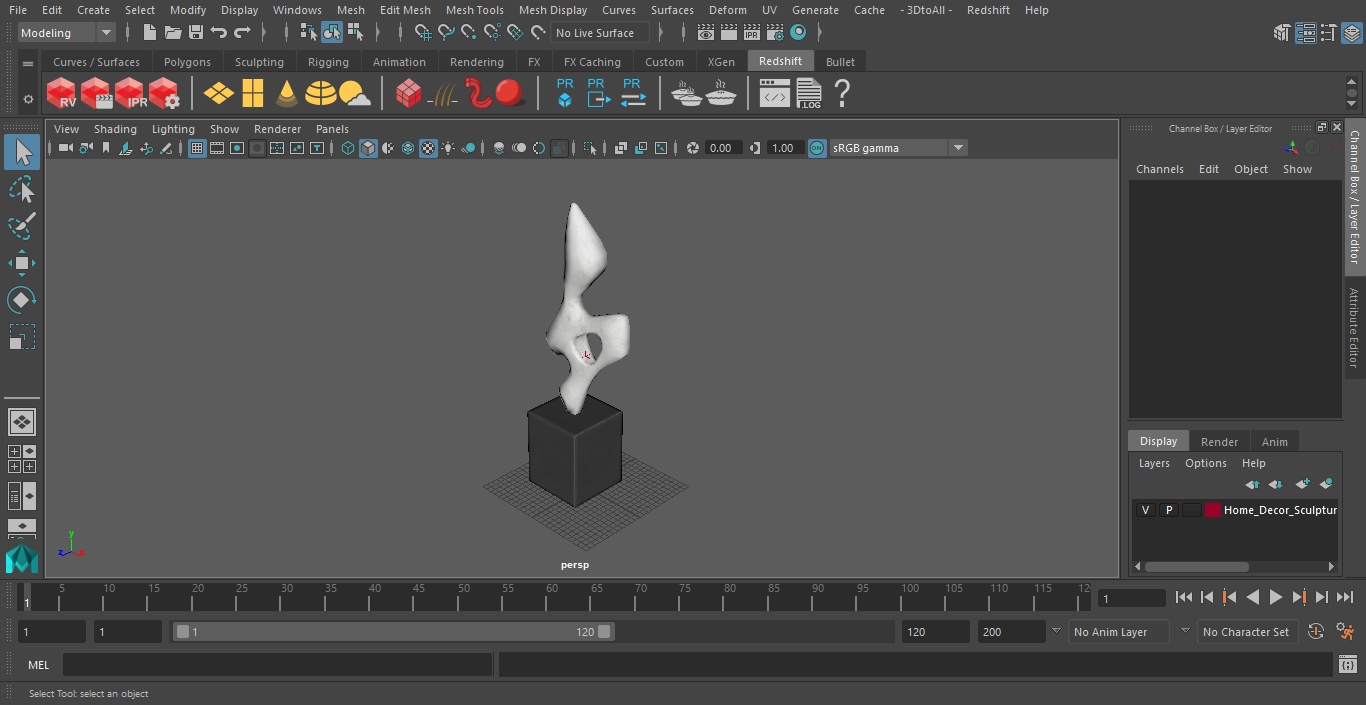1366x705 pixels.
Task: Play animation forwards
Action: (1276, 597)
